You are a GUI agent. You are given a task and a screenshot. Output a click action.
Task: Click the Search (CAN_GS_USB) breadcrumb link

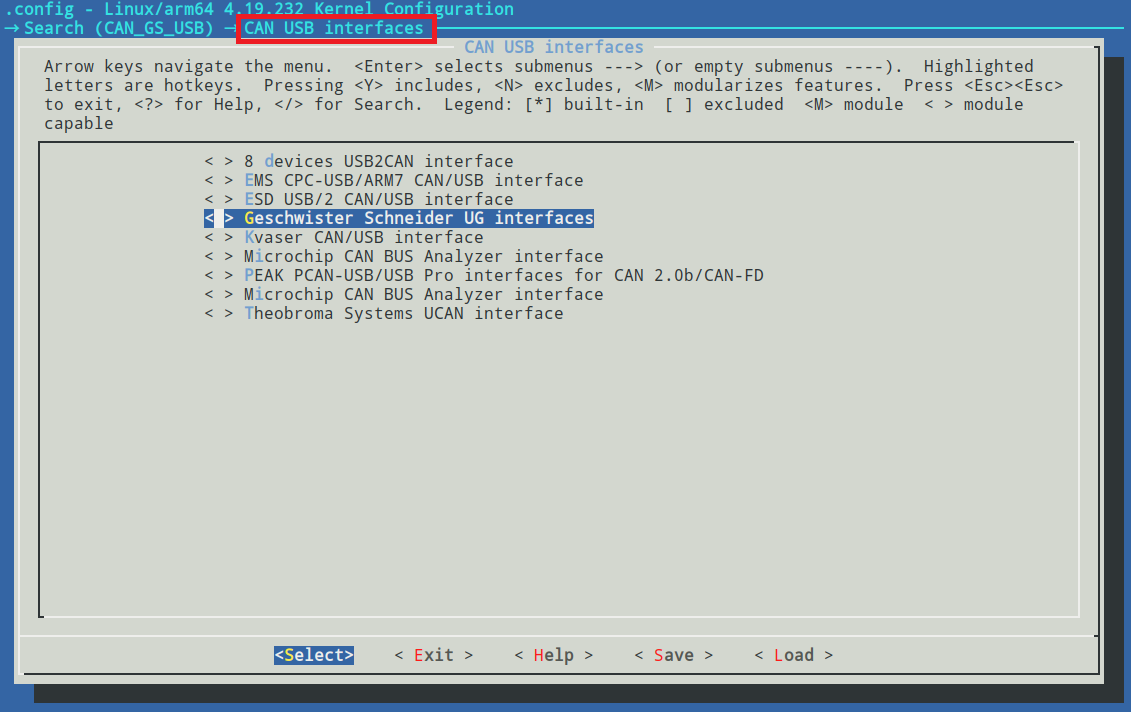click(117, 28)
